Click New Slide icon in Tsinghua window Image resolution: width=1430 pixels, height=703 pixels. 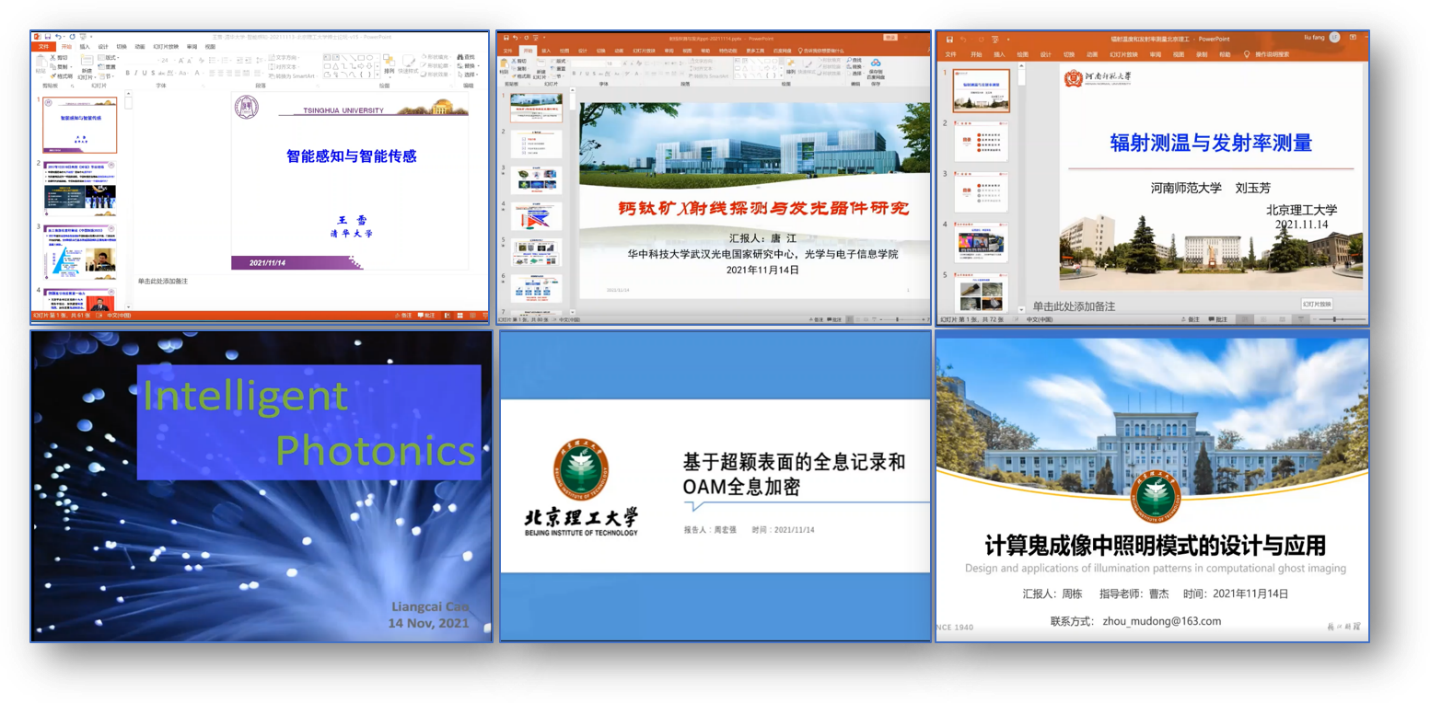pos(88,62)
